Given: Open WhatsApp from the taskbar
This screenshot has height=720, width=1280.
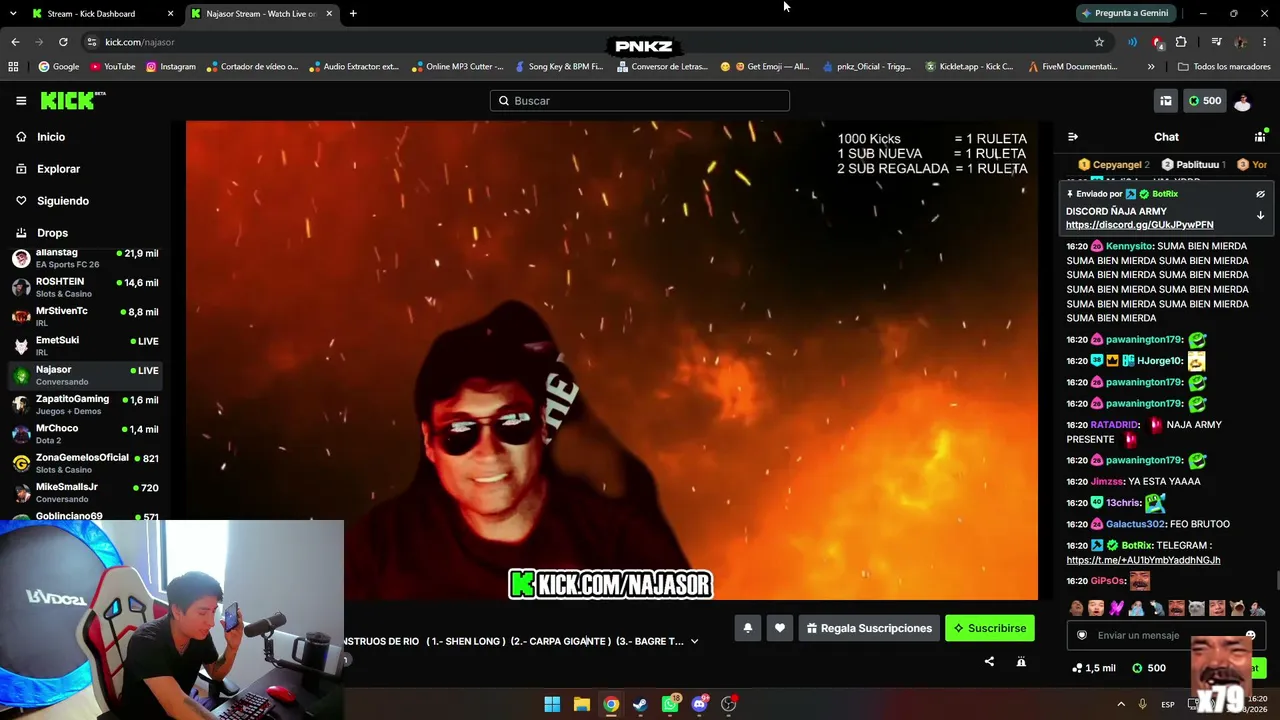Looking at the screenshot, I should coord(670,704).
